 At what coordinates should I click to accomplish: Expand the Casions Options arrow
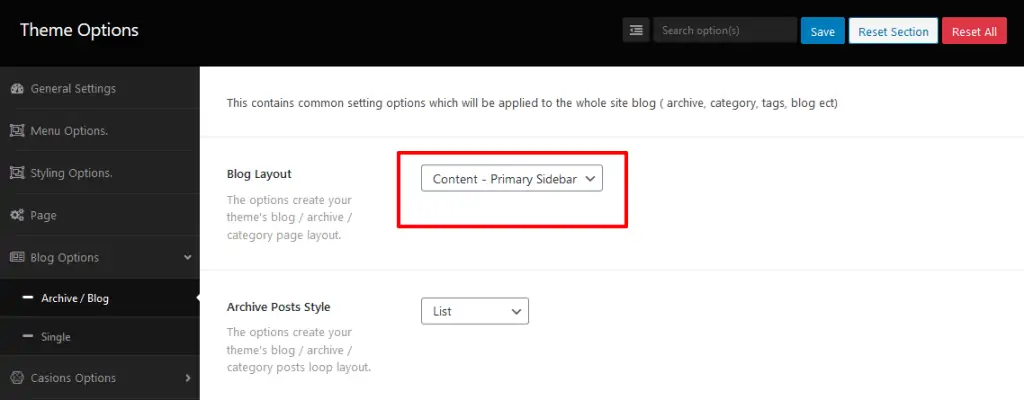(187, 378)
